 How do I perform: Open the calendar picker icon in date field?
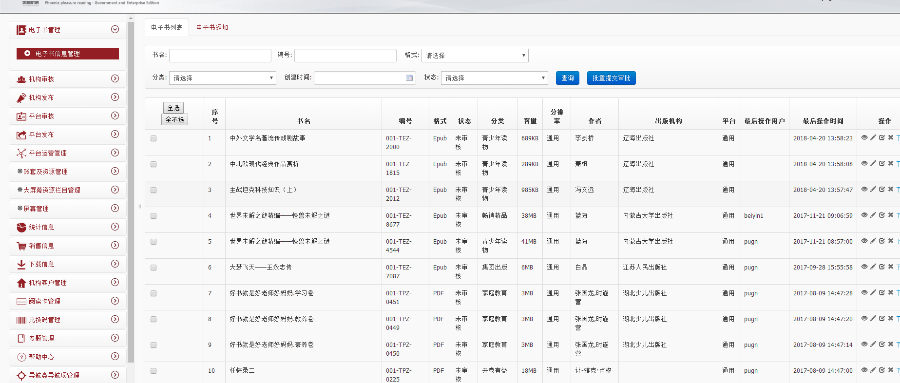pyautogui.click(x=409, y=78)
